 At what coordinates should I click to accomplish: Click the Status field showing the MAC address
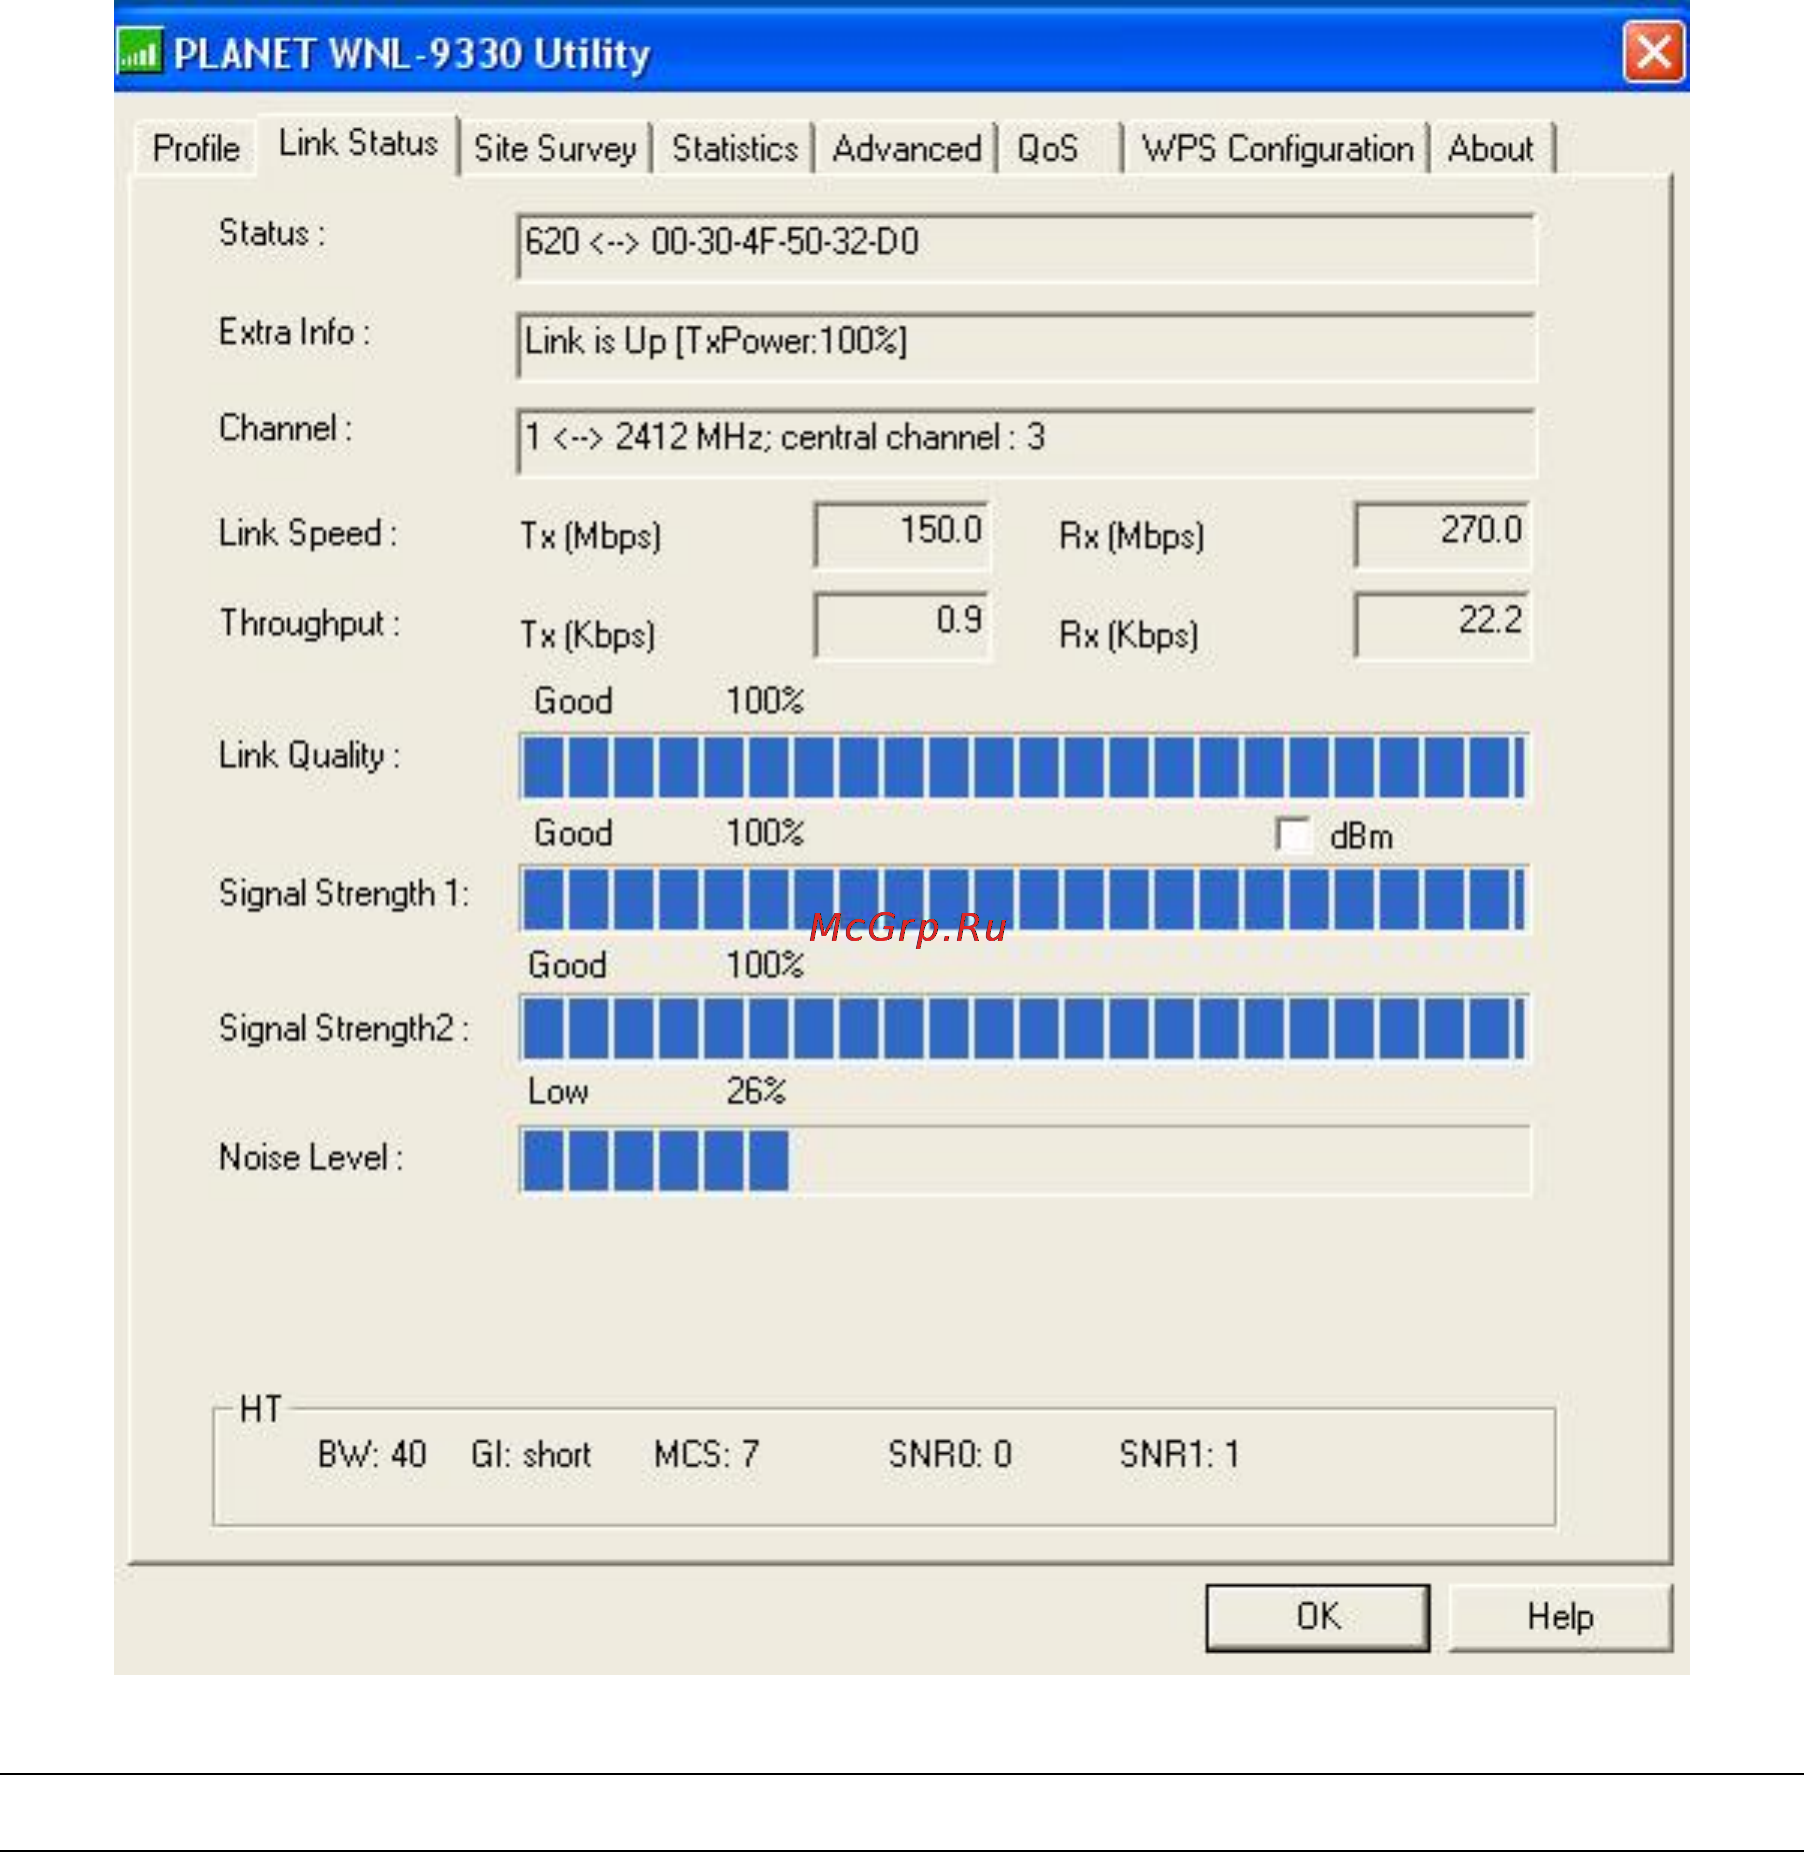pos(1026,246)
